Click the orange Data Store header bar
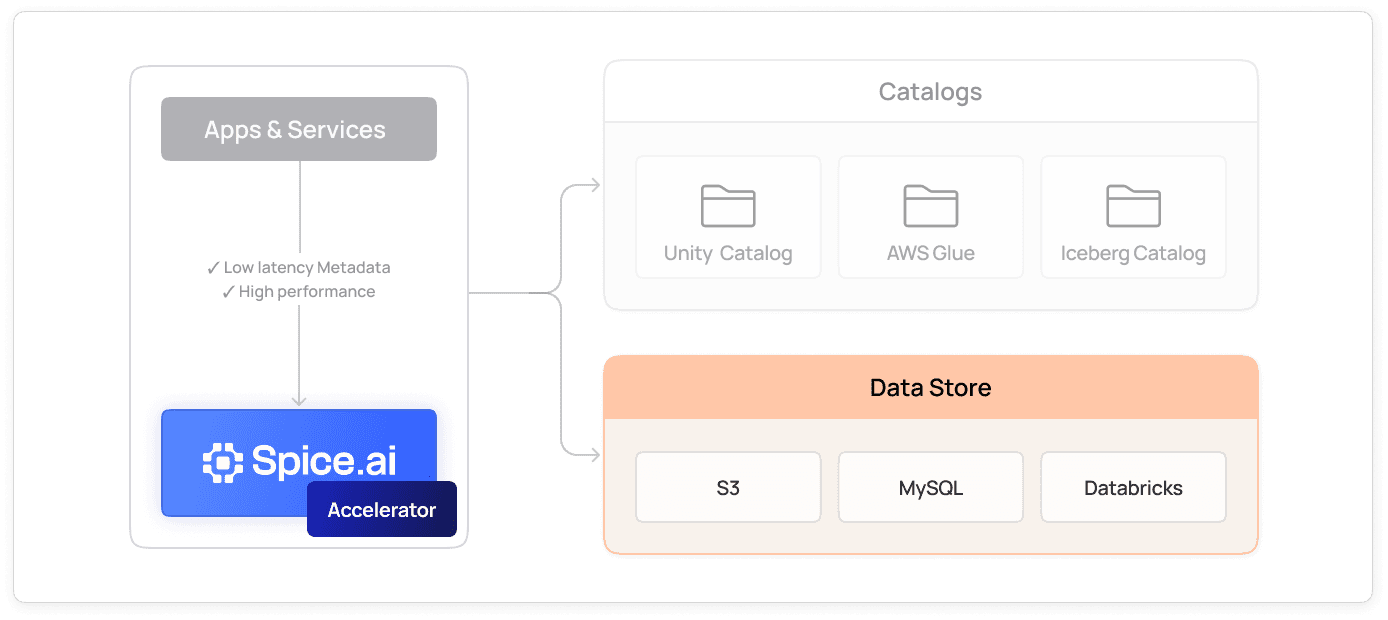This screenshot has width=1388, height=620. (x=930, y=387)
